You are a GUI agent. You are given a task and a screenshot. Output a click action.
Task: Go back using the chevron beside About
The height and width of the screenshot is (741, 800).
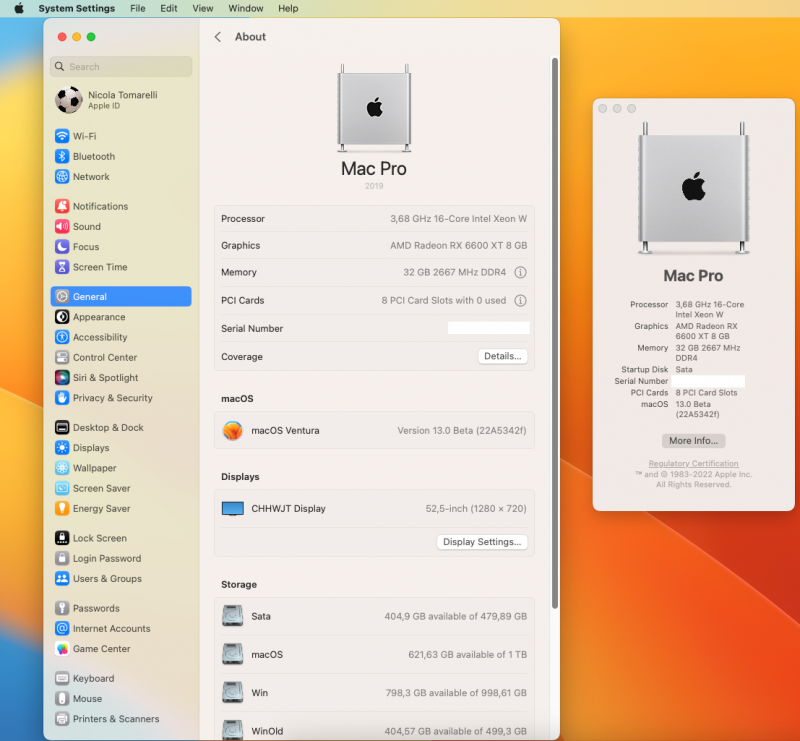[218, 37]
